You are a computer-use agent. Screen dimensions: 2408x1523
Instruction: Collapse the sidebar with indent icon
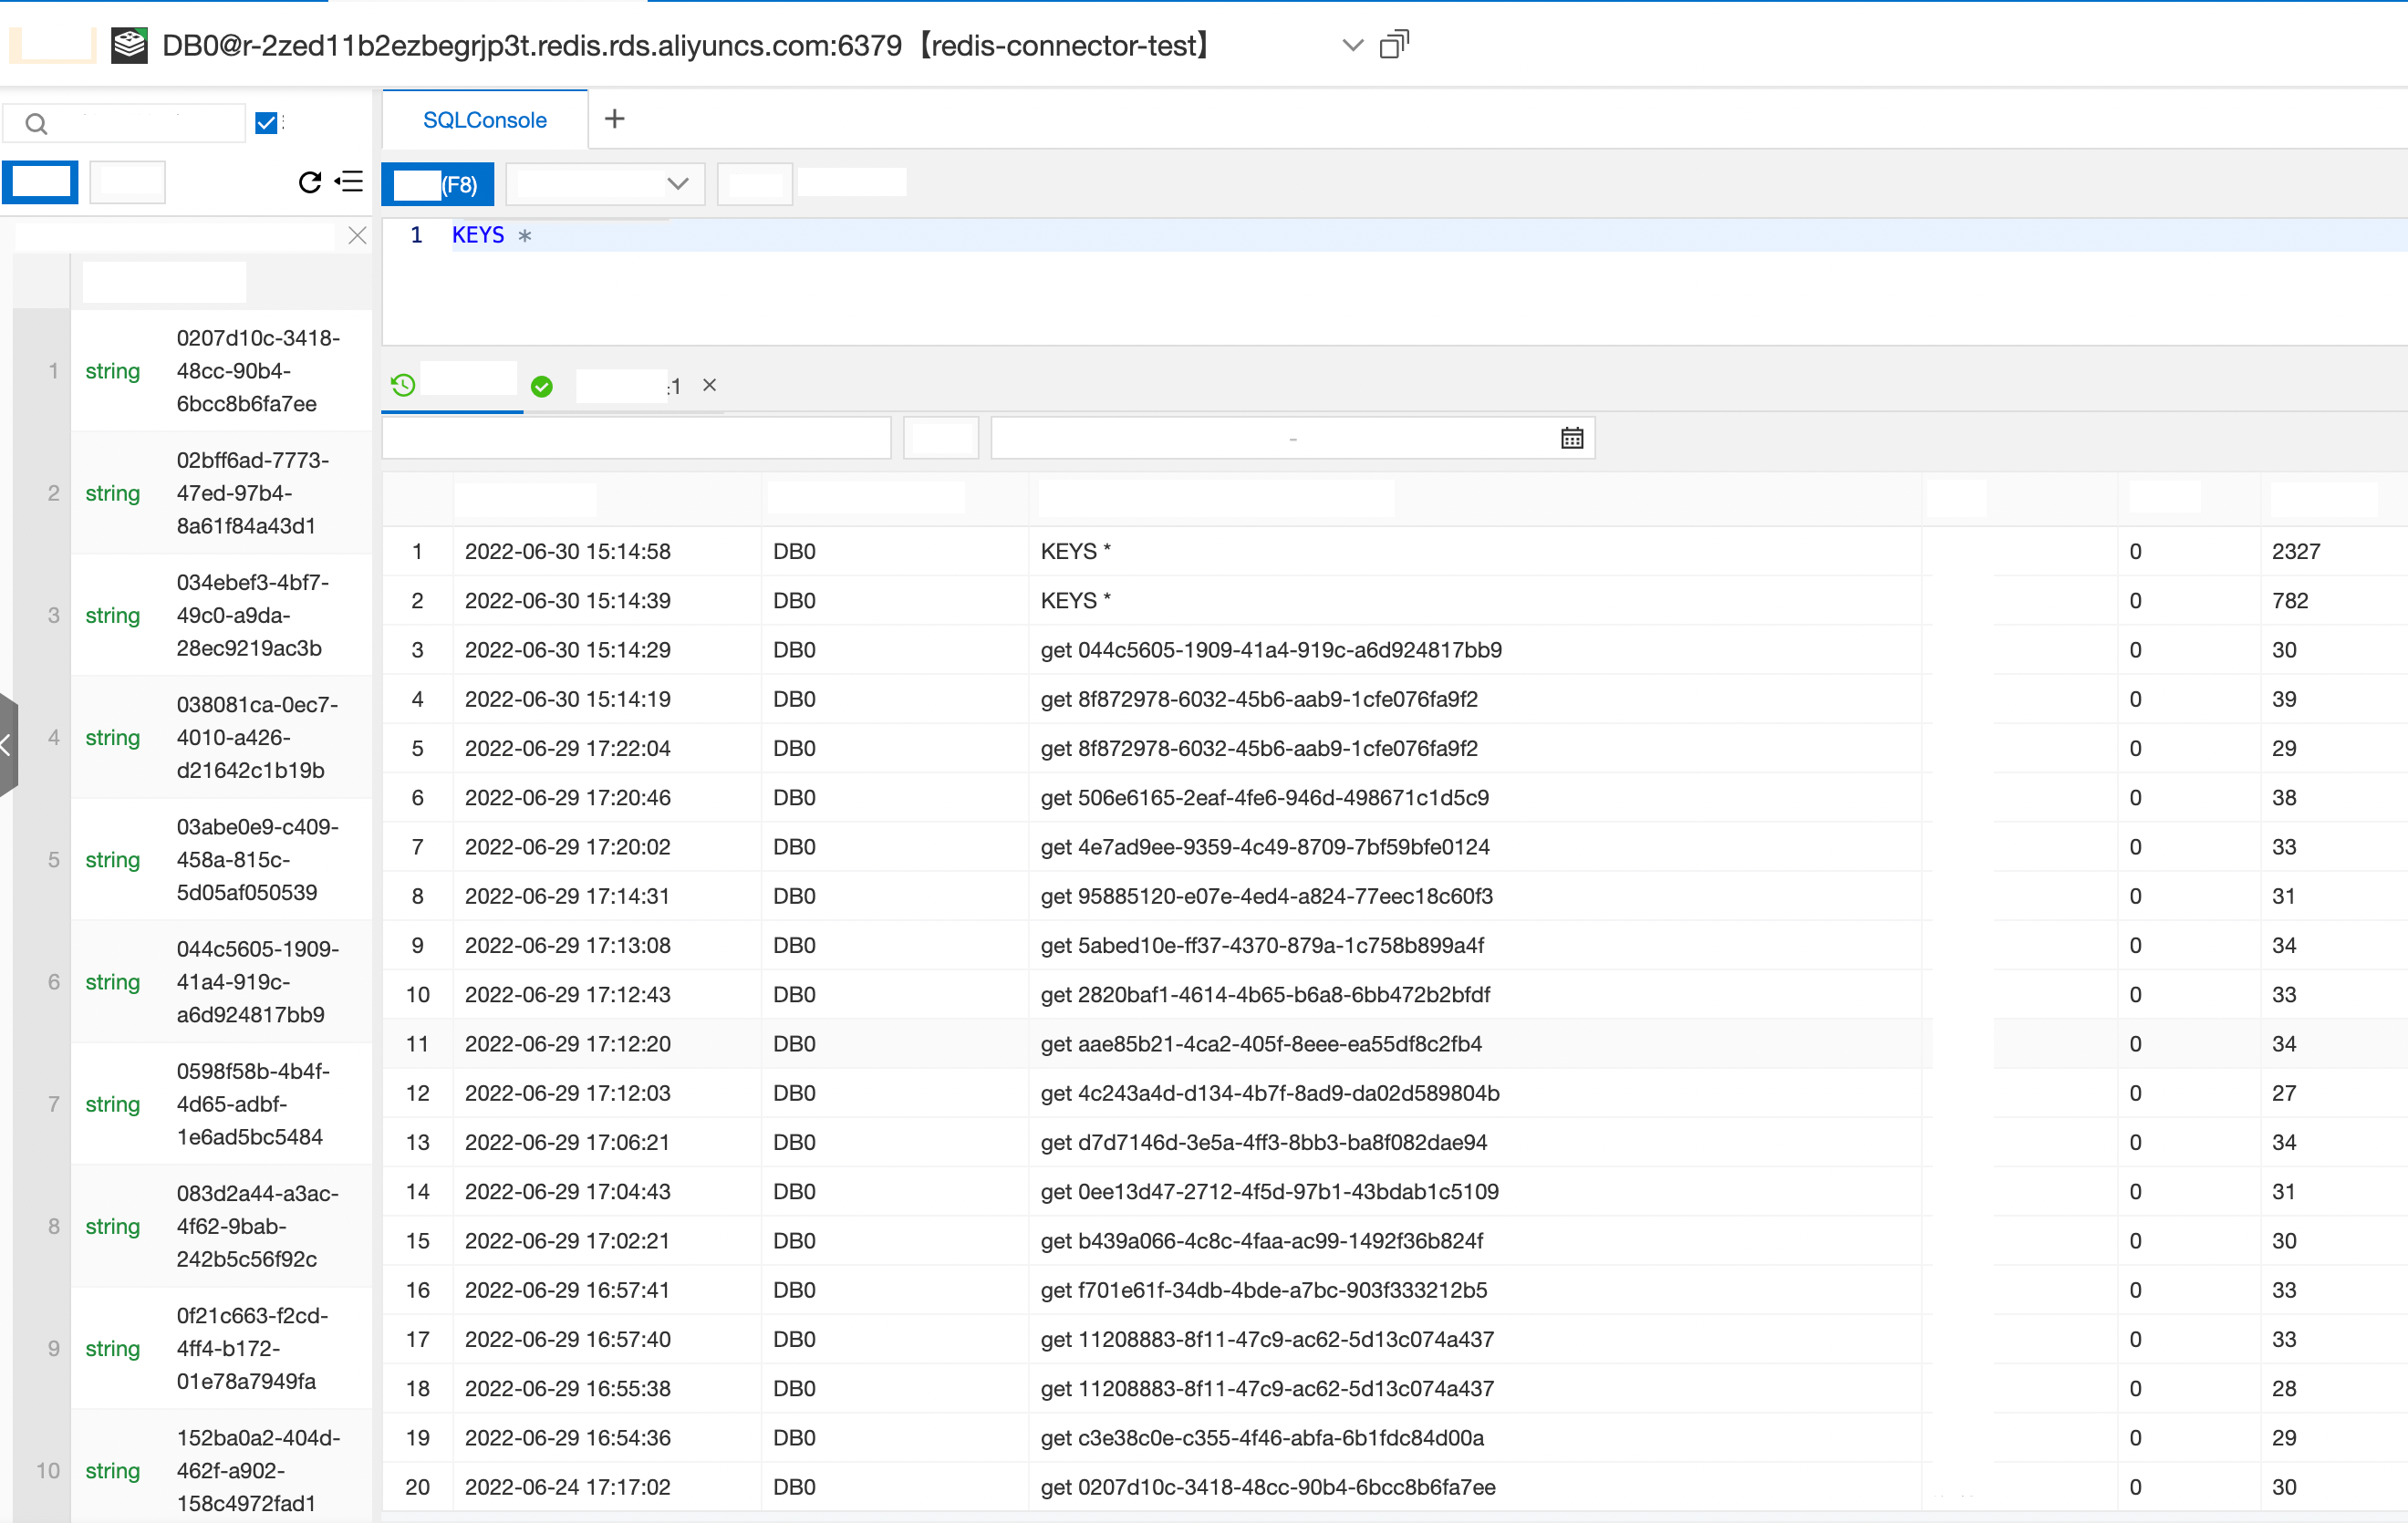[x=349, y=182]
